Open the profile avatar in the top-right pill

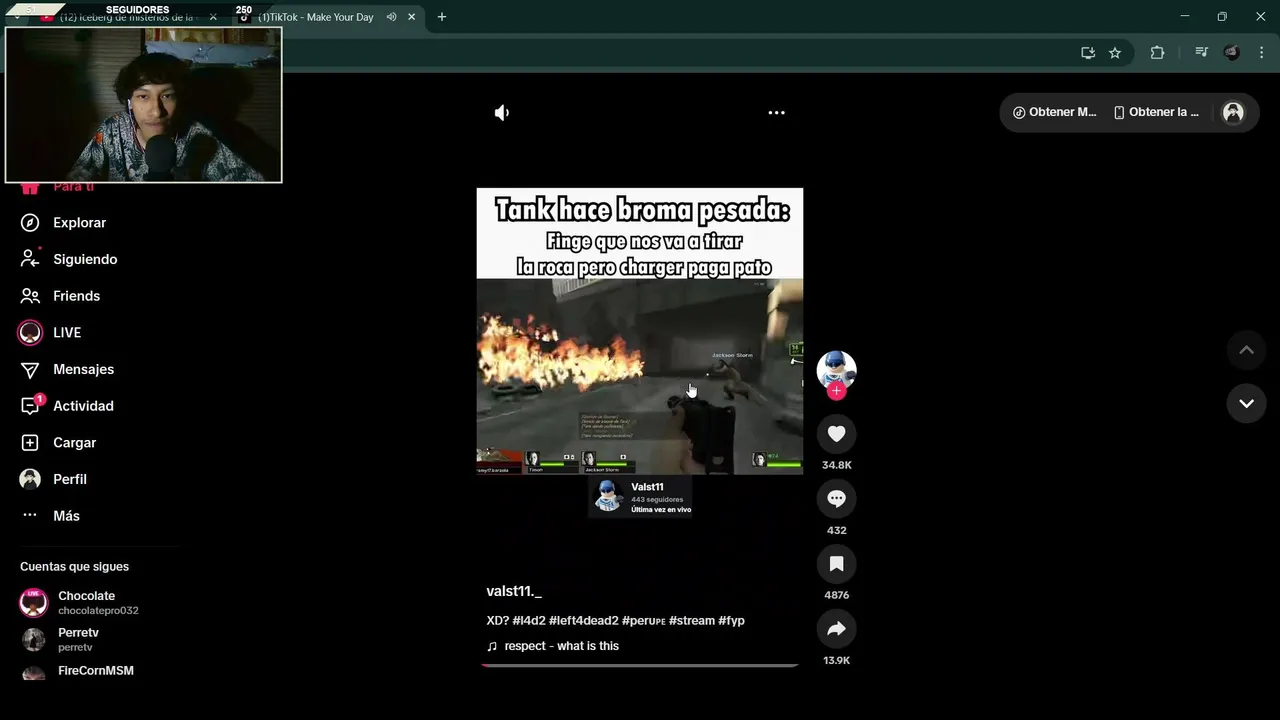(1233, 112)
